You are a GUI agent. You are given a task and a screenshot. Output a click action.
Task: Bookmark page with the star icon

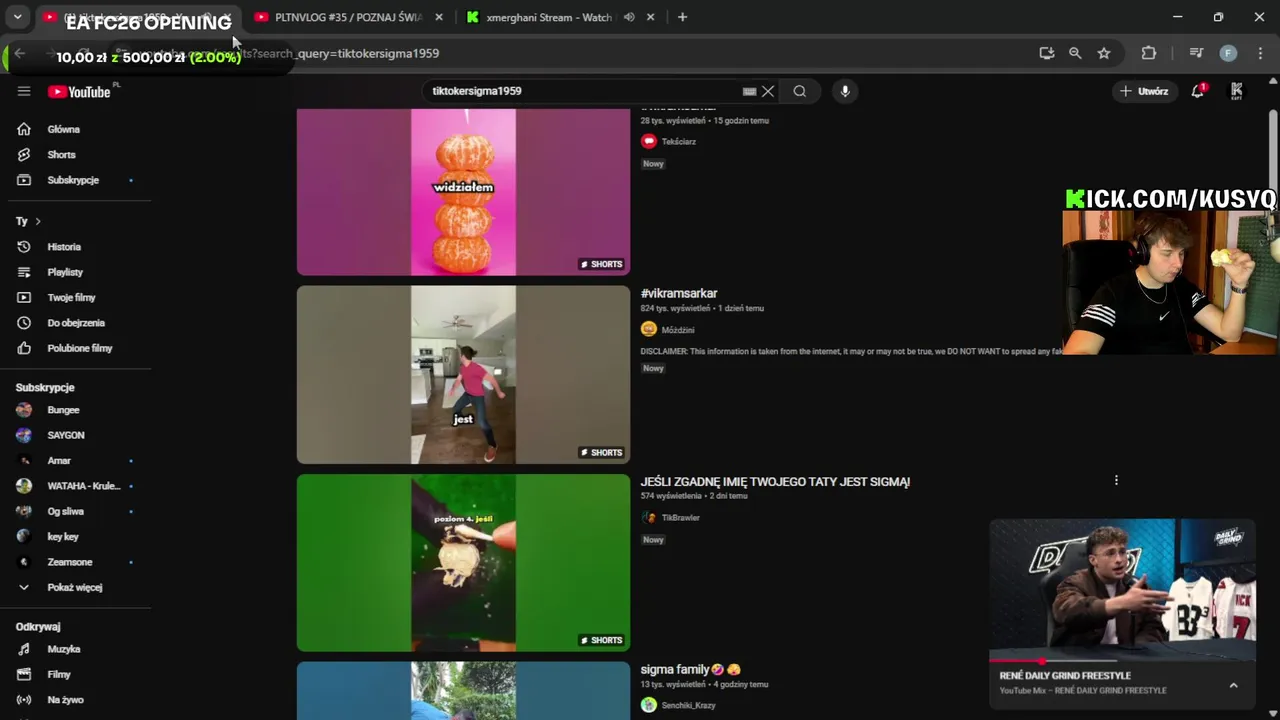1104,53
